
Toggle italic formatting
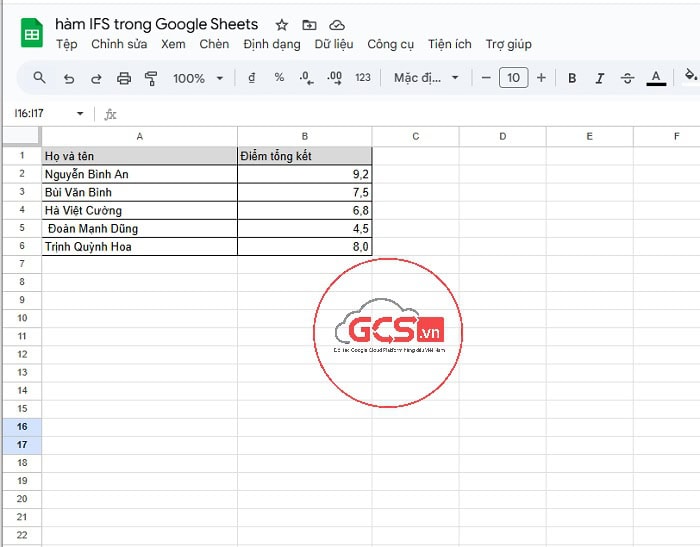coord(600,78)
